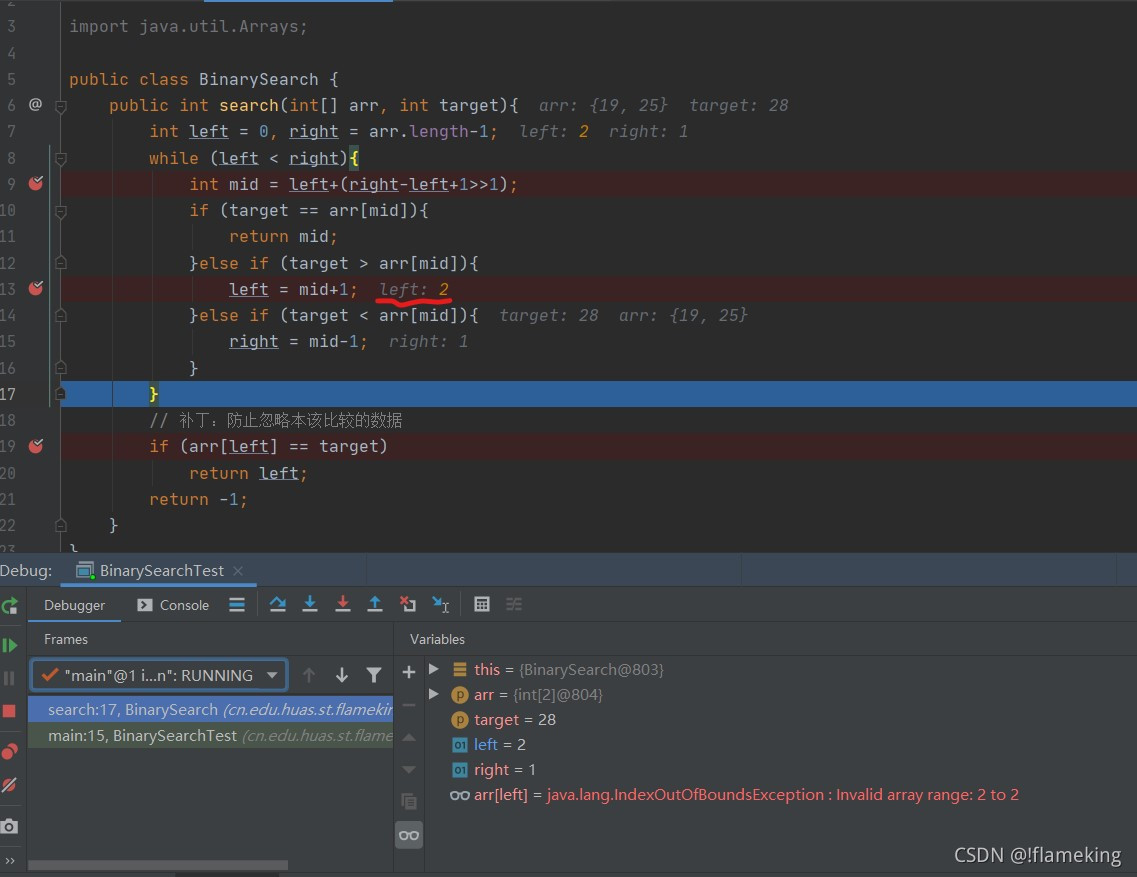Stop the debug session
This screenshot has height=877, width=1137.
tap(9, 711)
